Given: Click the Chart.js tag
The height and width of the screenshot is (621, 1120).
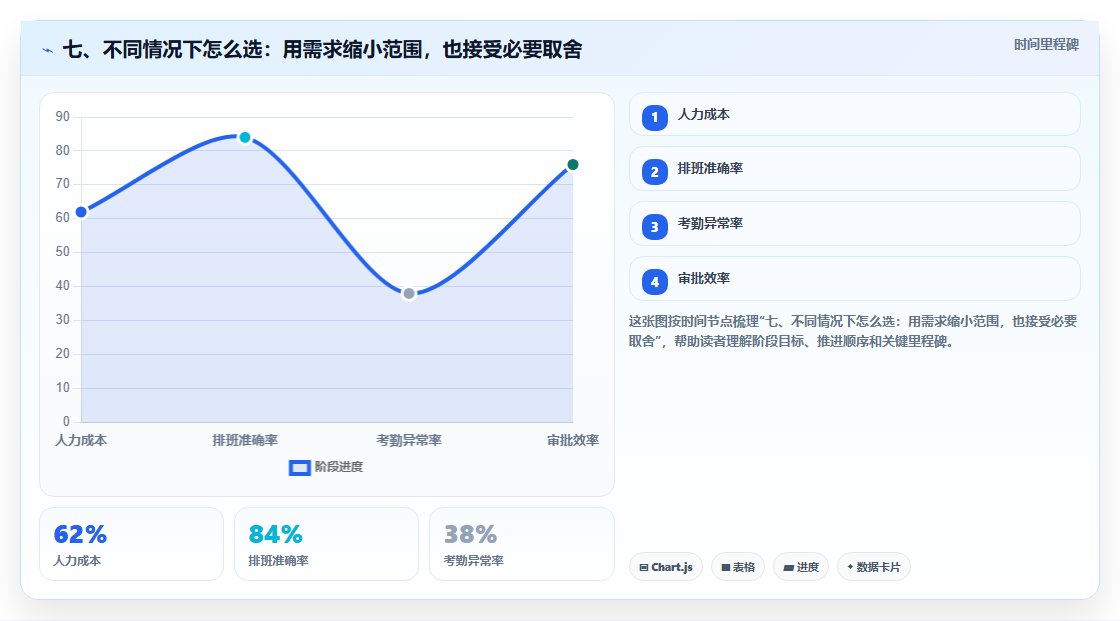Looking at the screenshot, I should [x=666, y=567].
